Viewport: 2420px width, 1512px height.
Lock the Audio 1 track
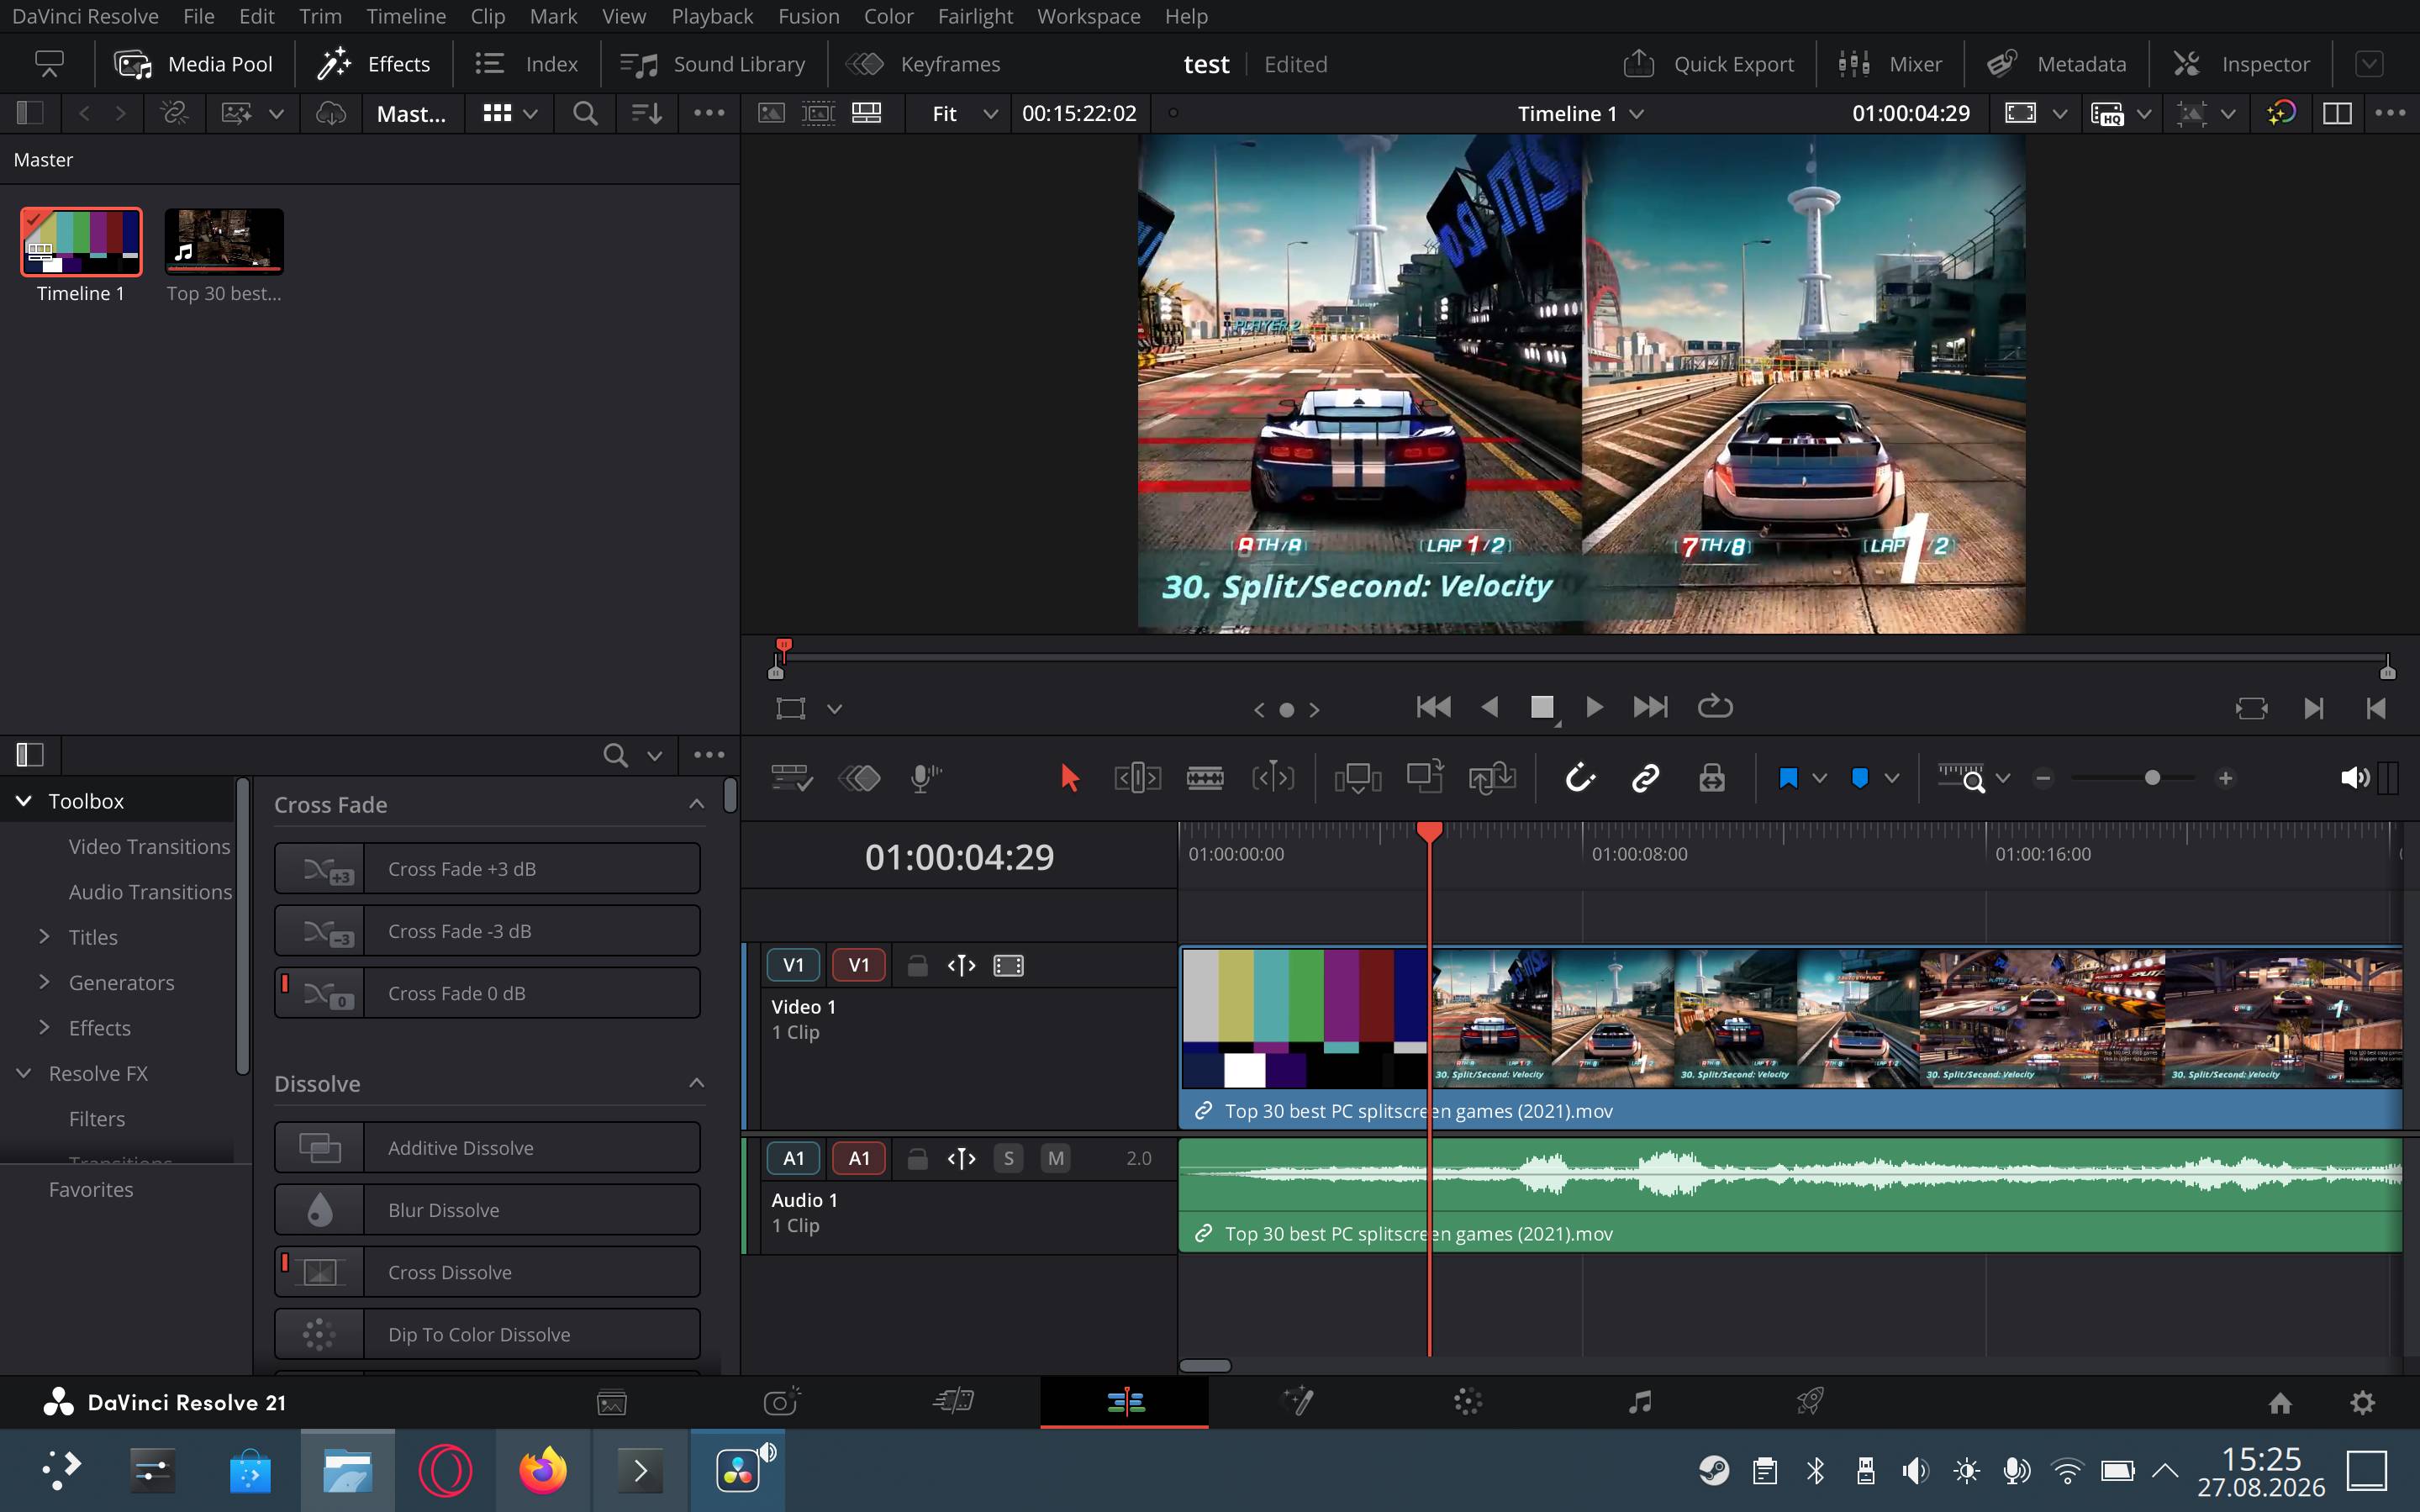(917, 1159)
